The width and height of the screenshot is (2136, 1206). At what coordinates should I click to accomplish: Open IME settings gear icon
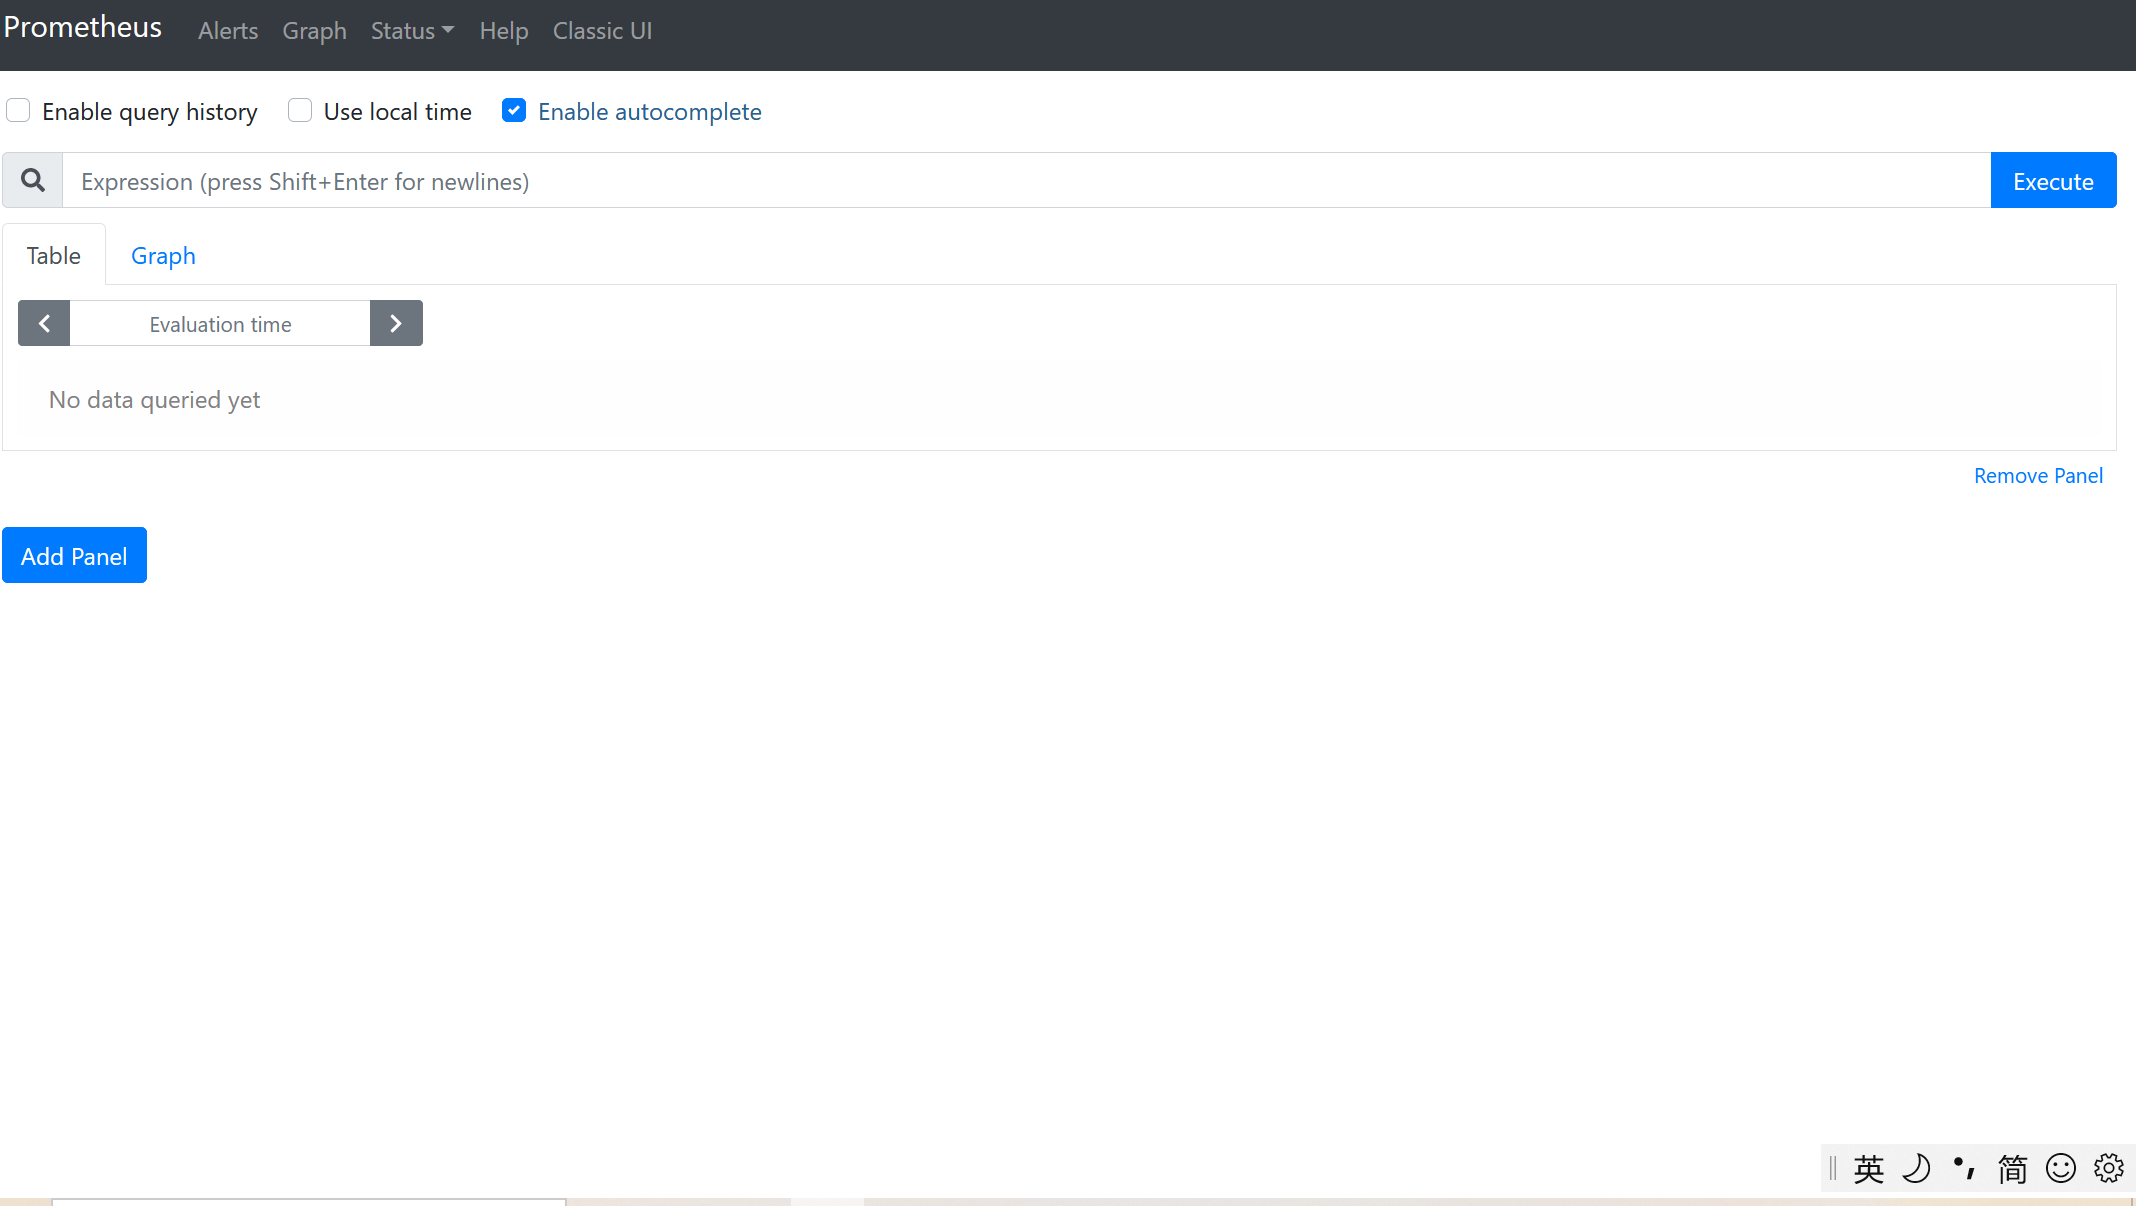2108,1168
